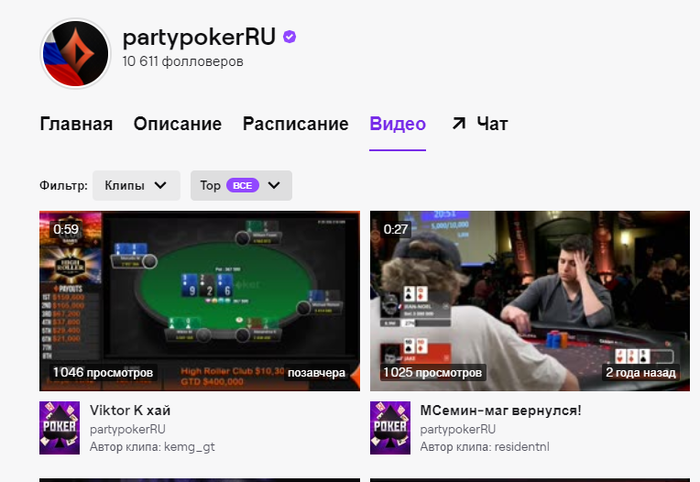Open the poker game icon under Viktor K хай
700x482 pixels.
pos(59,428)
